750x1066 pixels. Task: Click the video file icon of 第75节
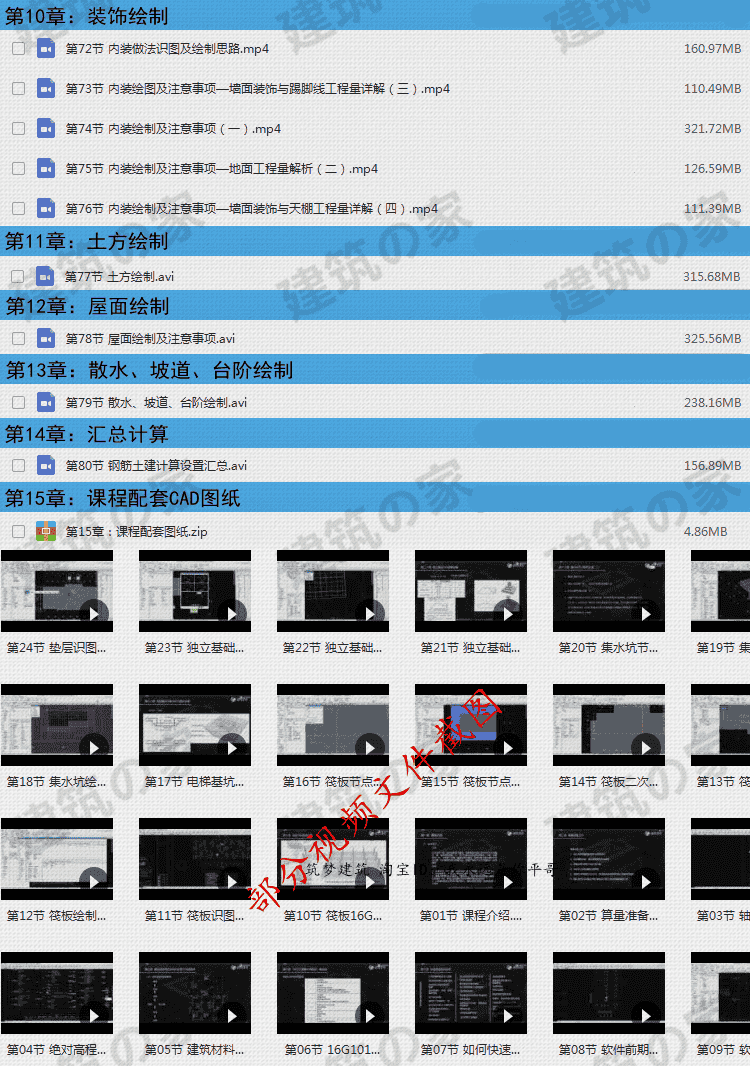[46, 169]
